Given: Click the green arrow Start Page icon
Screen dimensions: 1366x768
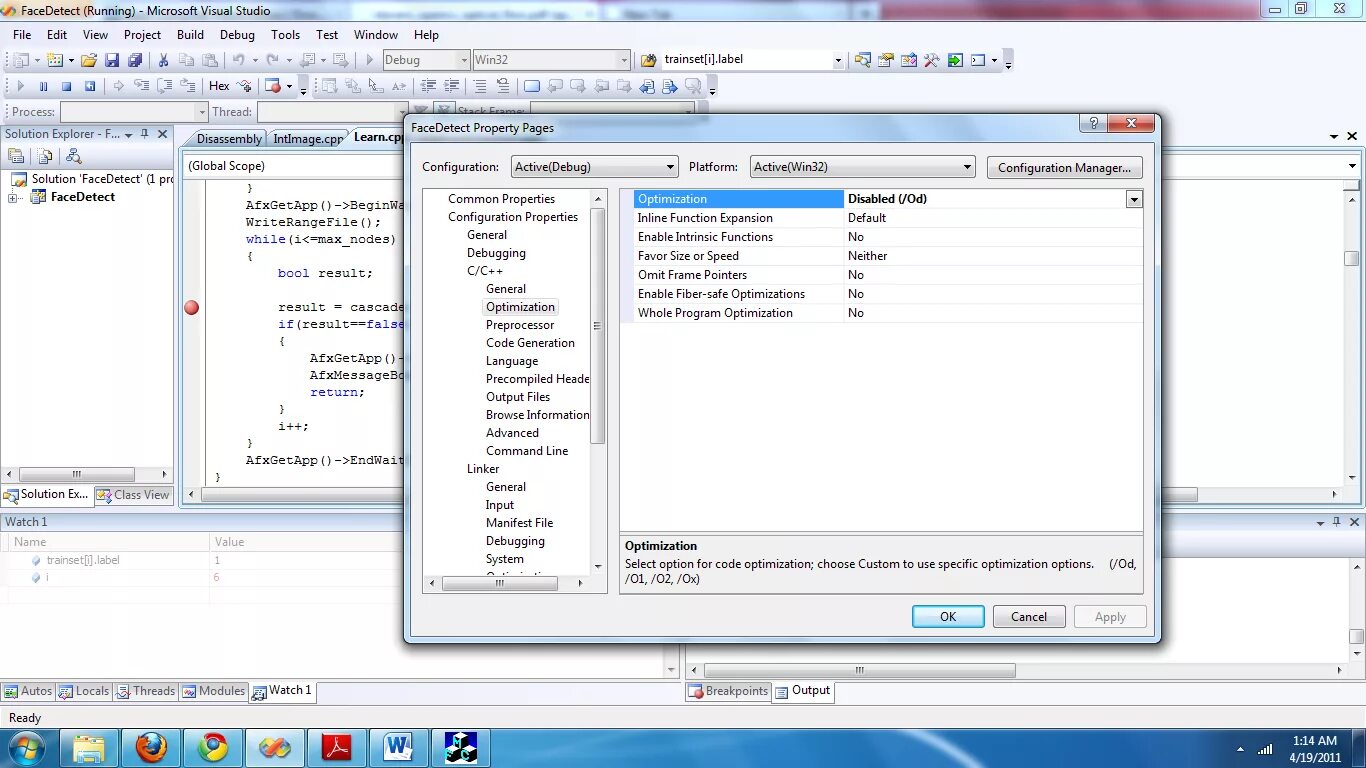Looking at the screenshot, I should pos(955,60).
